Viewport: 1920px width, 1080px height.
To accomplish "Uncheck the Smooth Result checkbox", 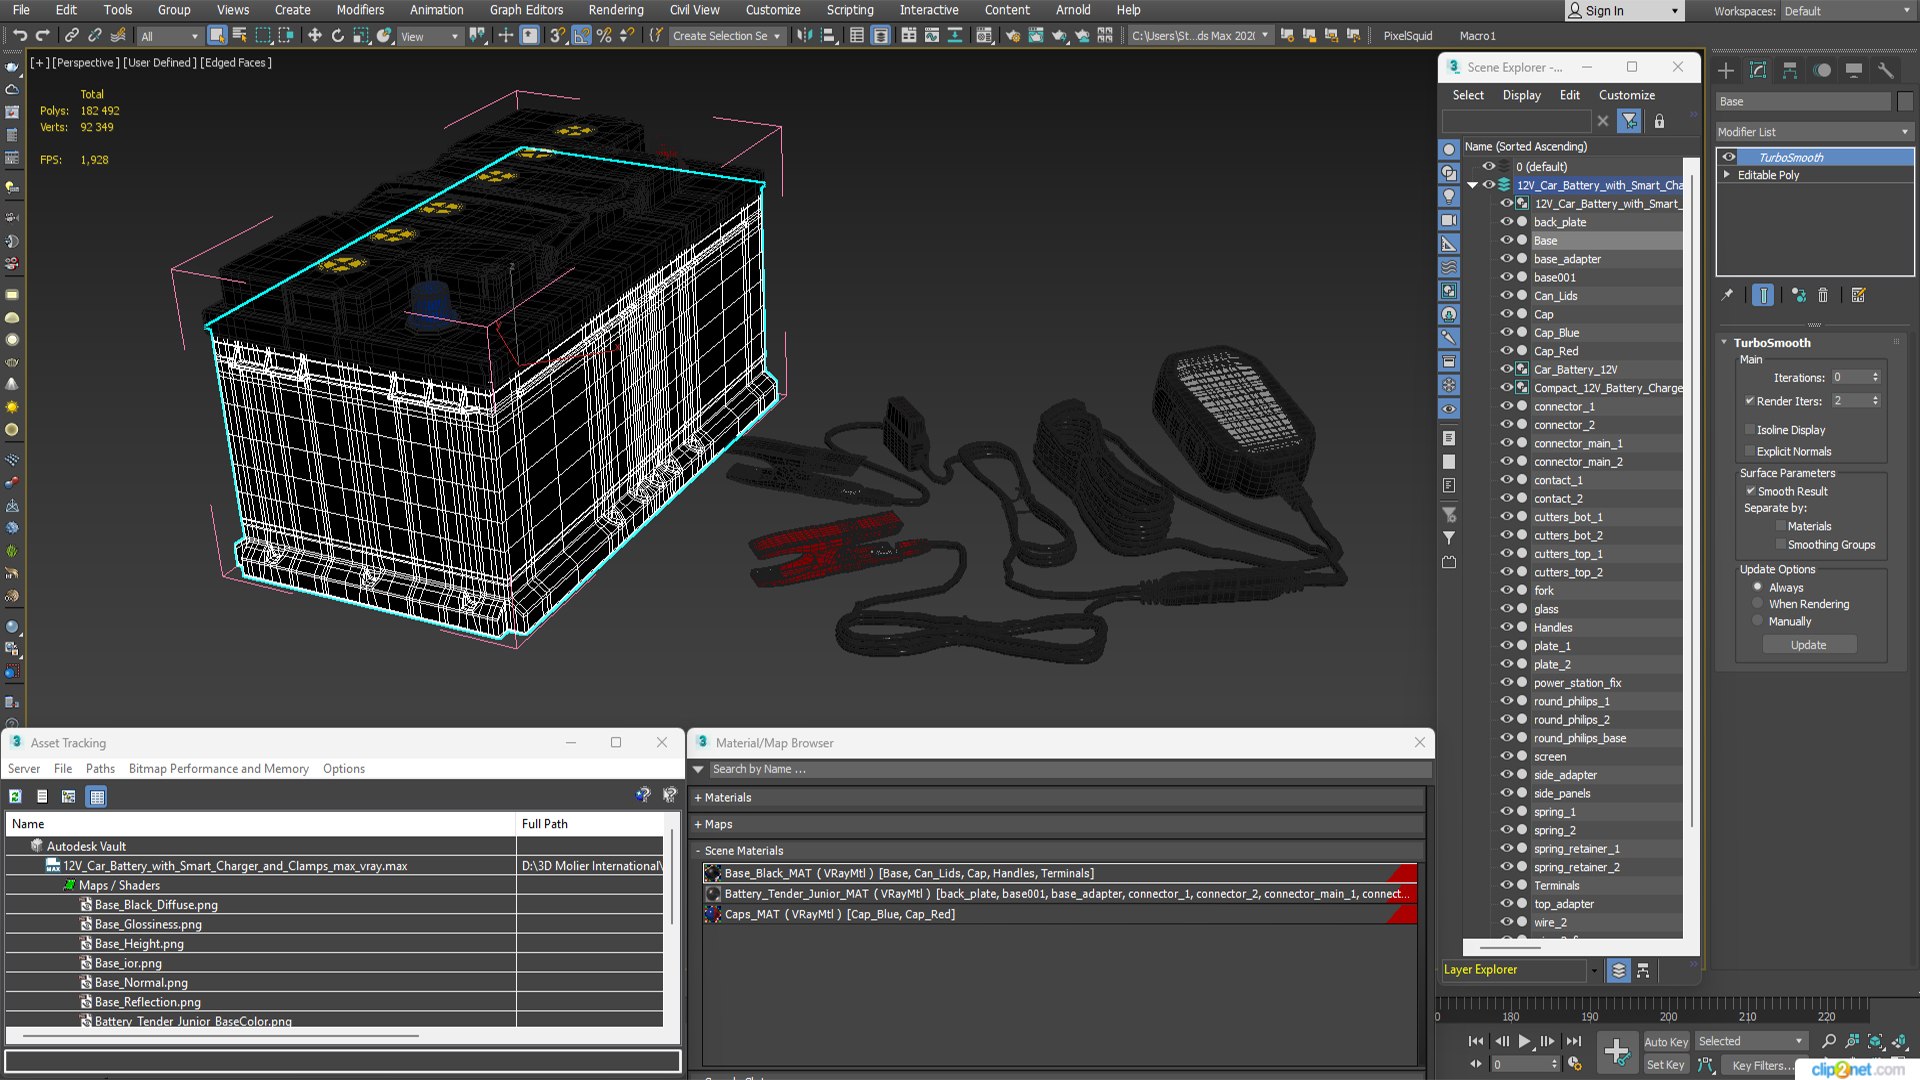I will (x=1751, y=491).
